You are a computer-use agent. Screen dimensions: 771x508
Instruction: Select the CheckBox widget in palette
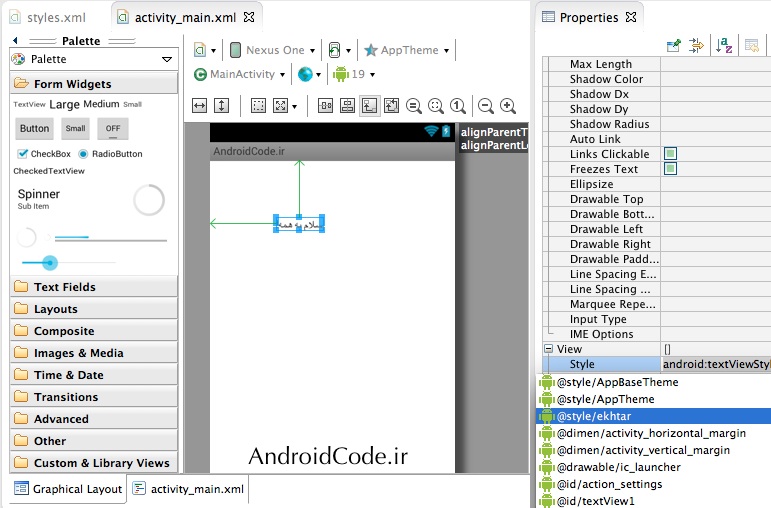click(x=44, y=154)
